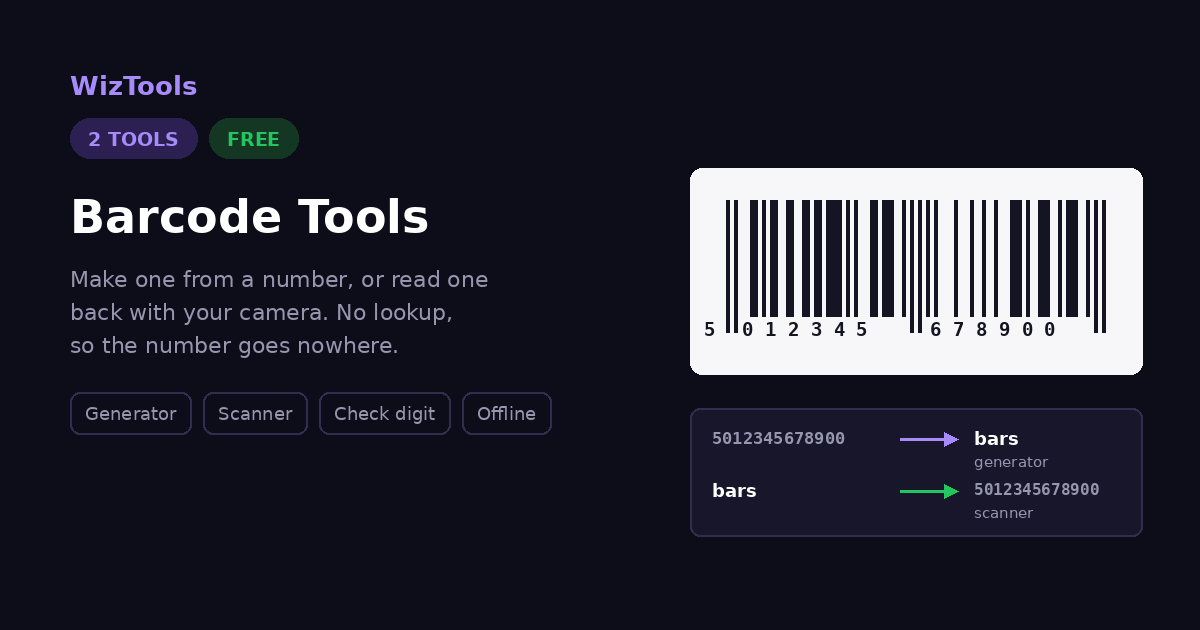Click the 5012345678900 result above scanner label

coord(1037,489)
